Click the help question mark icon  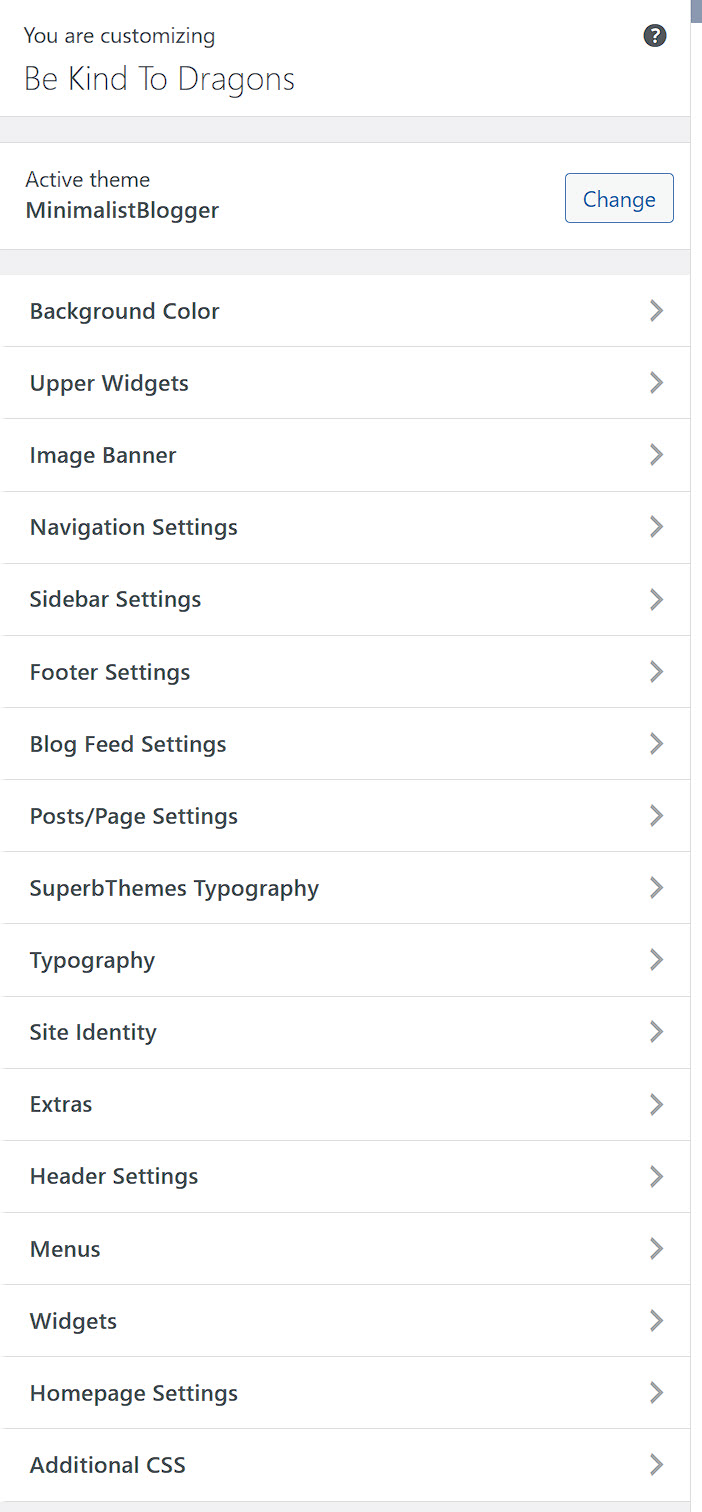coord(655,36)
